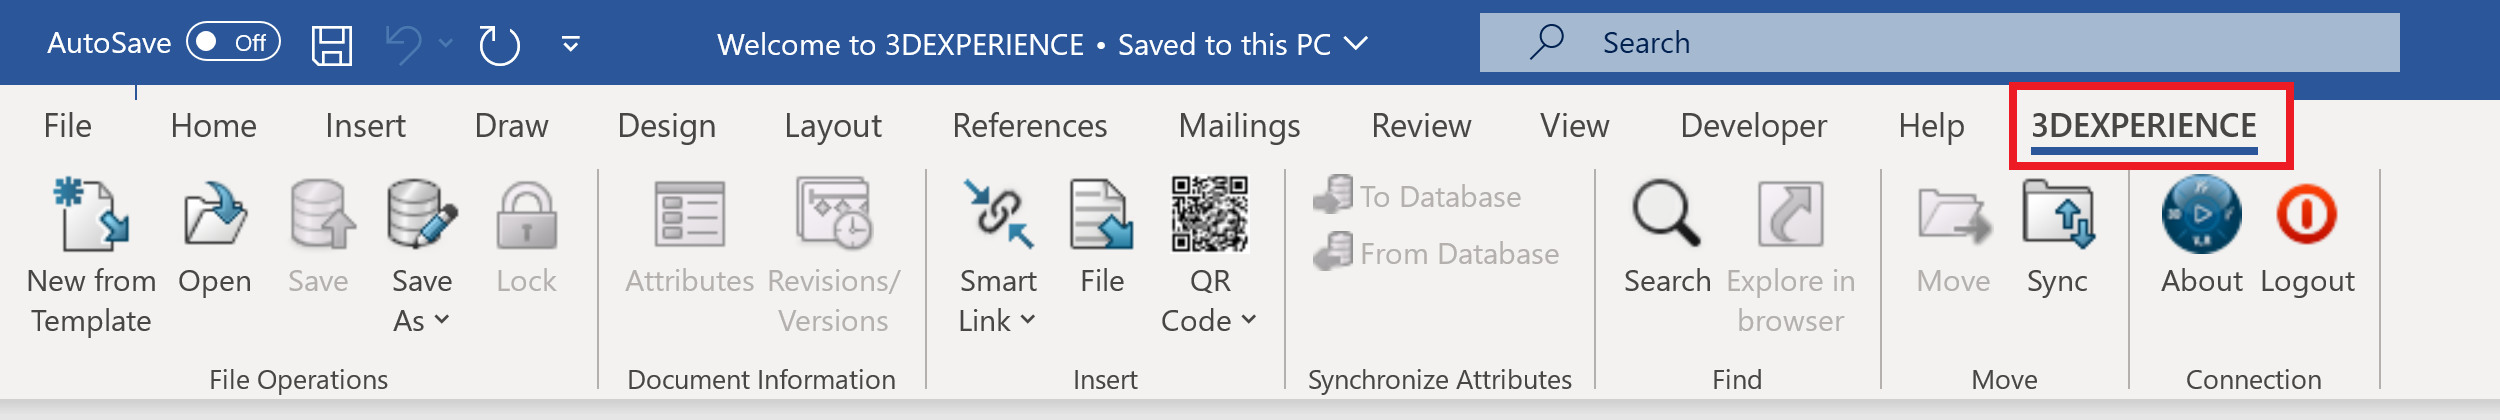
Task: Click the save disk icon in title bar
Action: click(332, 44)
